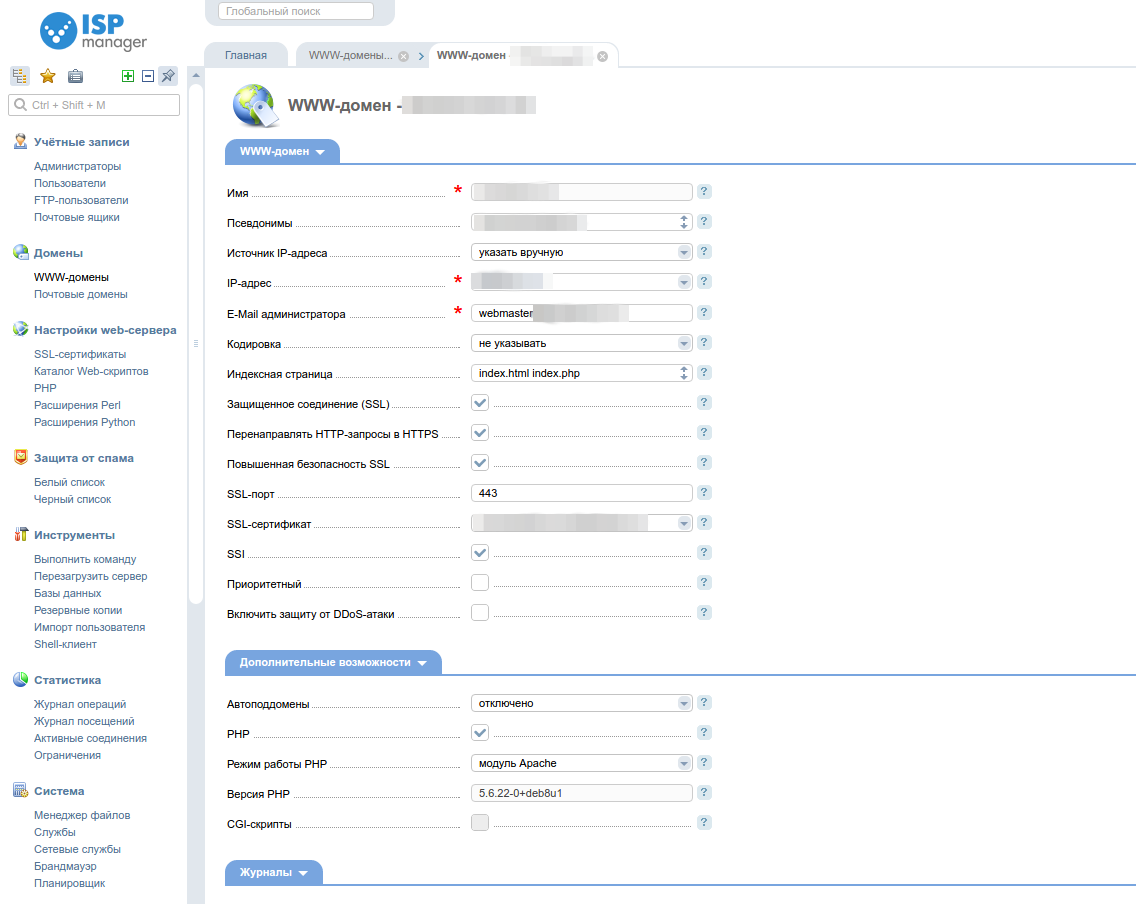This screenshot has width=1136, height=904.
Task: Click the ISPmanager logo
Action: point(93,32)
